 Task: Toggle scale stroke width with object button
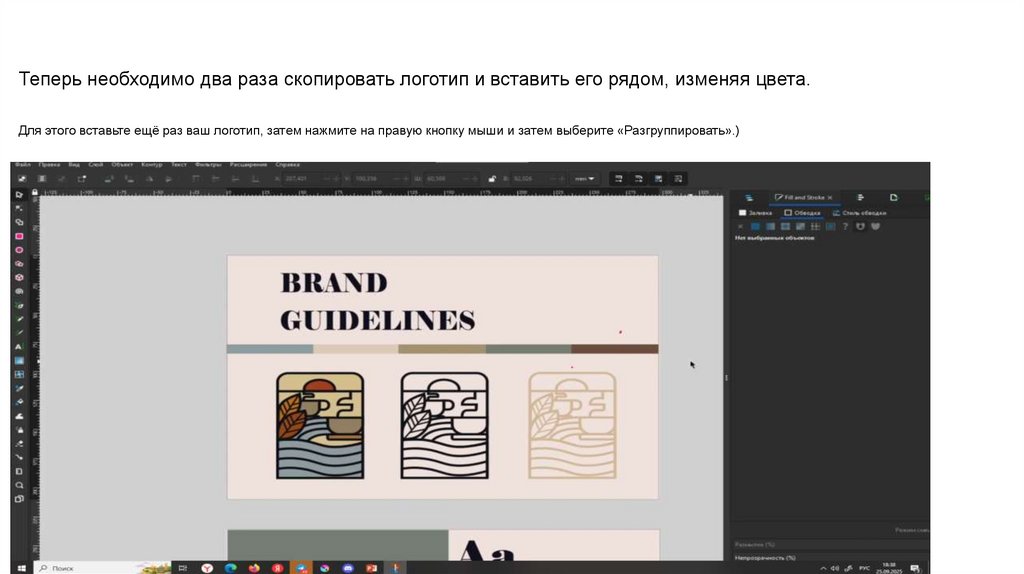click(x=620, y=178)
